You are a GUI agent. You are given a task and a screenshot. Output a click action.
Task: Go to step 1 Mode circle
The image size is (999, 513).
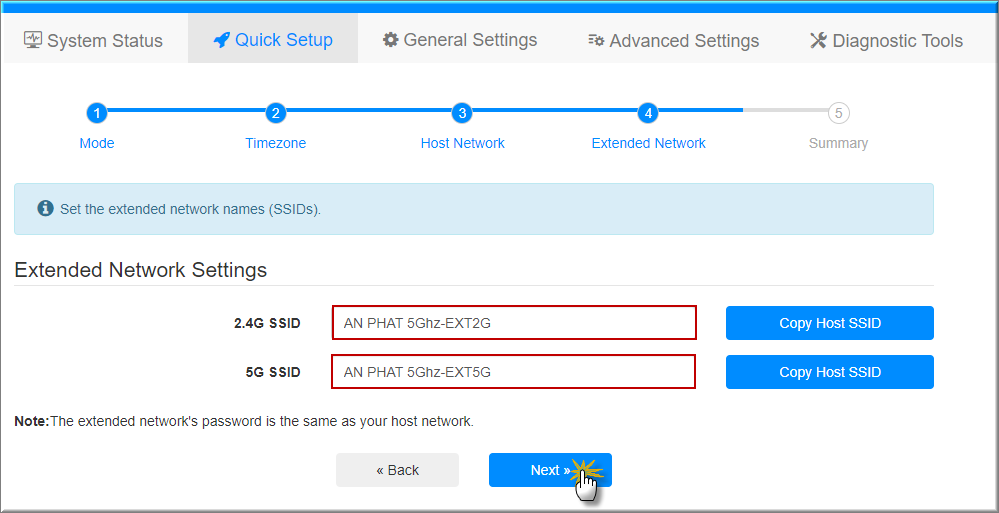[96, 113]
